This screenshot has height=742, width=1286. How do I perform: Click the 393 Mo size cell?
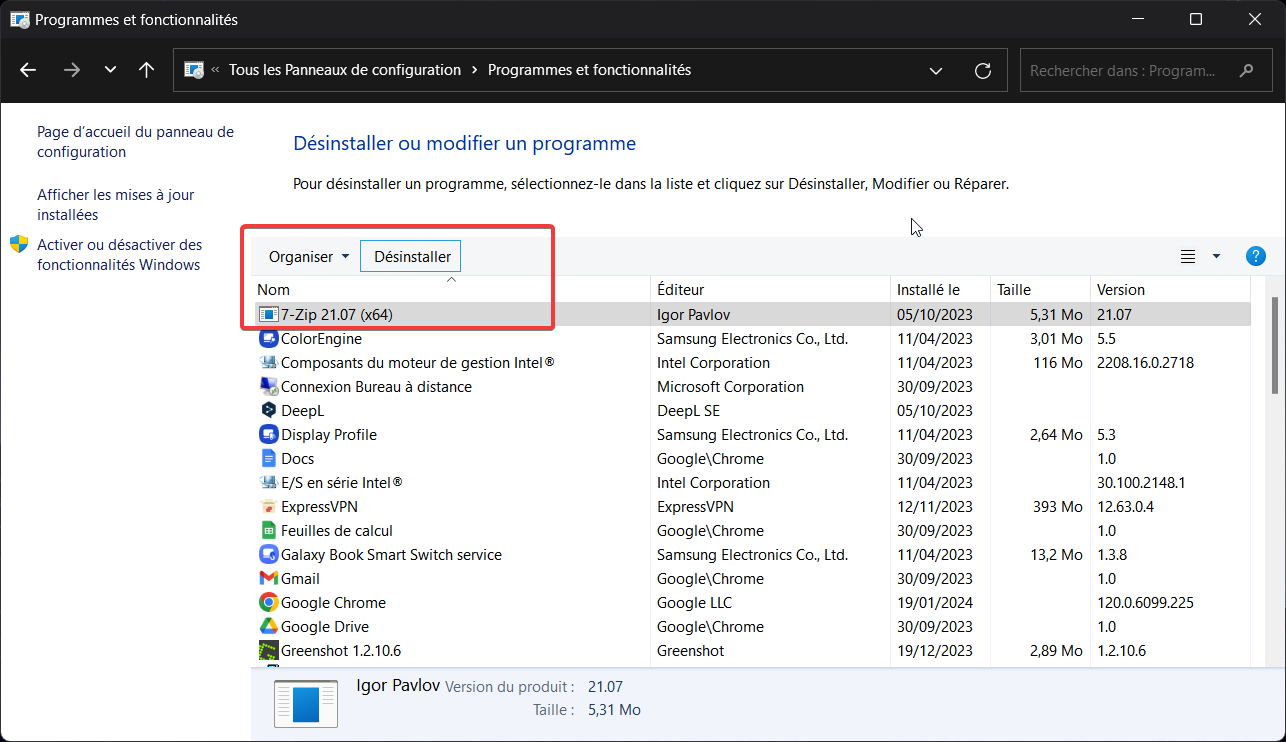coord(1058,507)
